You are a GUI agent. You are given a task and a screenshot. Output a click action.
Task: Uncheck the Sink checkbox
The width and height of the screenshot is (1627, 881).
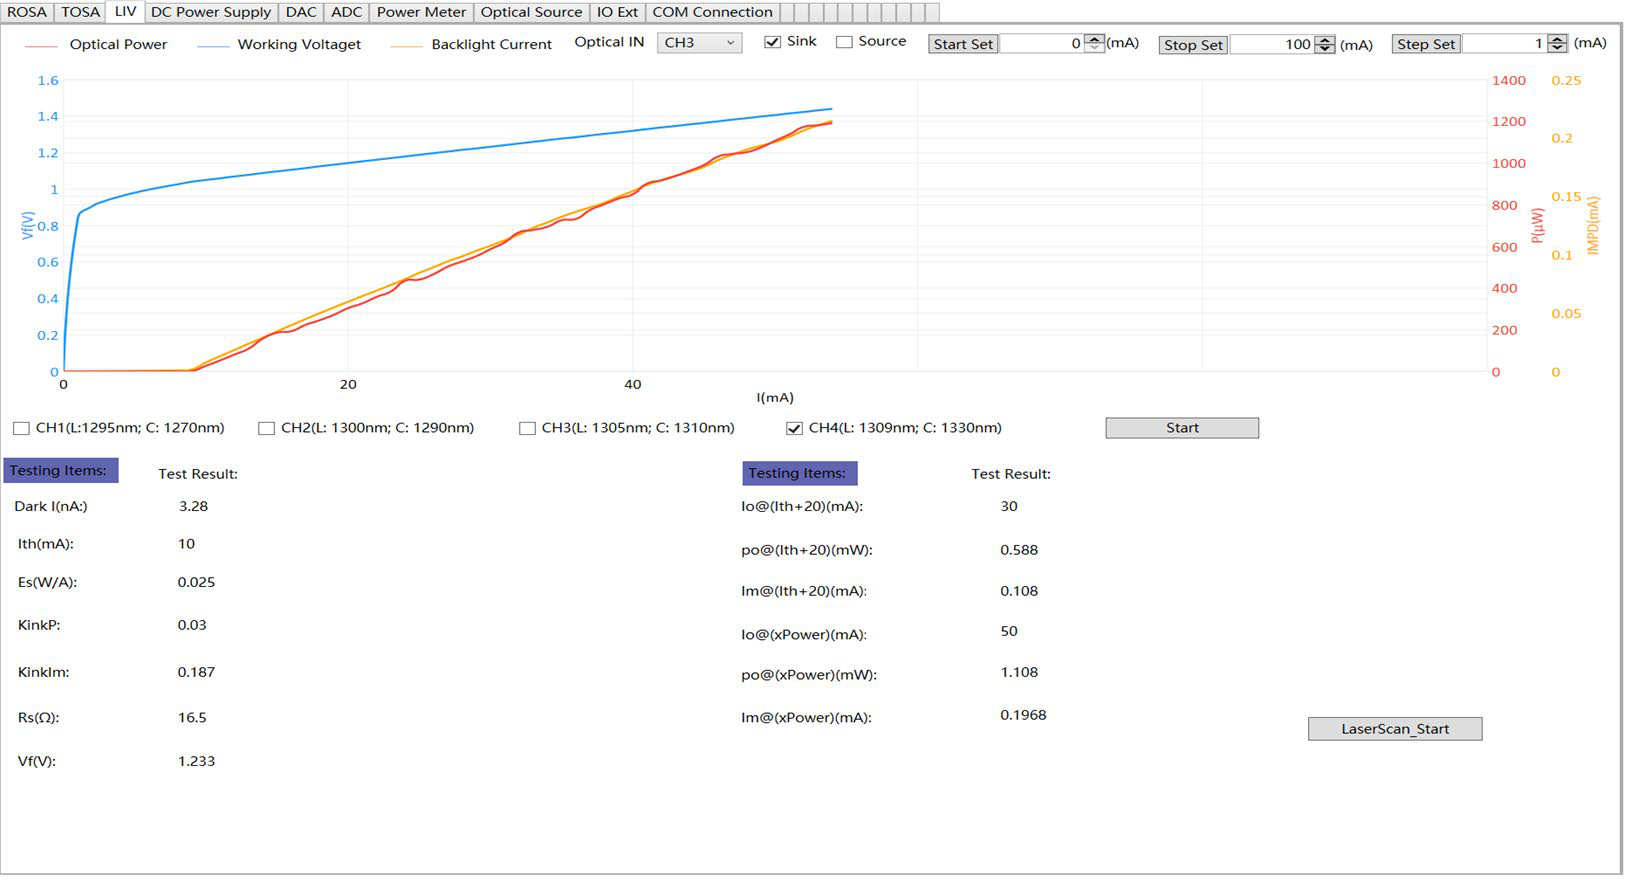click(772, 42)
